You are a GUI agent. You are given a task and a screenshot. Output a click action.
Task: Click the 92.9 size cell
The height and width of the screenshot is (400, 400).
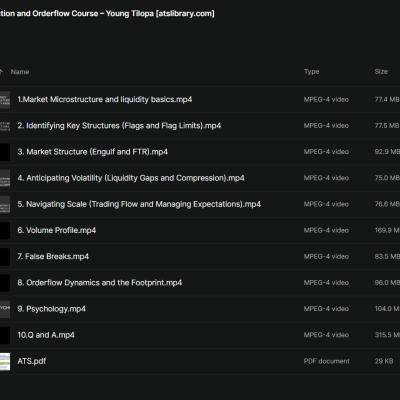[x=387, y=152]
